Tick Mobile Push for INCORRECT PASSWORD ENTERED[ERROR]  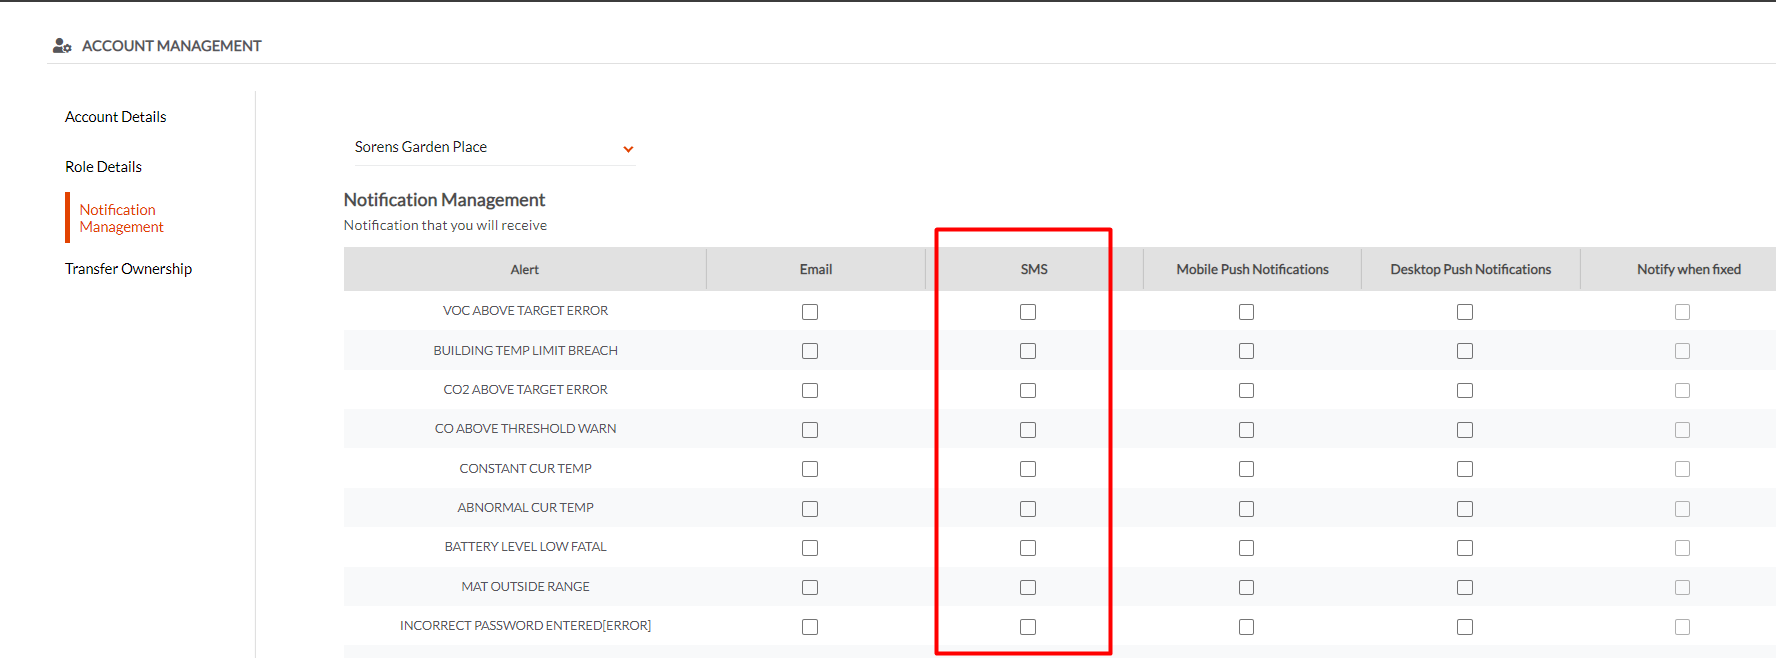pos(1246,627)
